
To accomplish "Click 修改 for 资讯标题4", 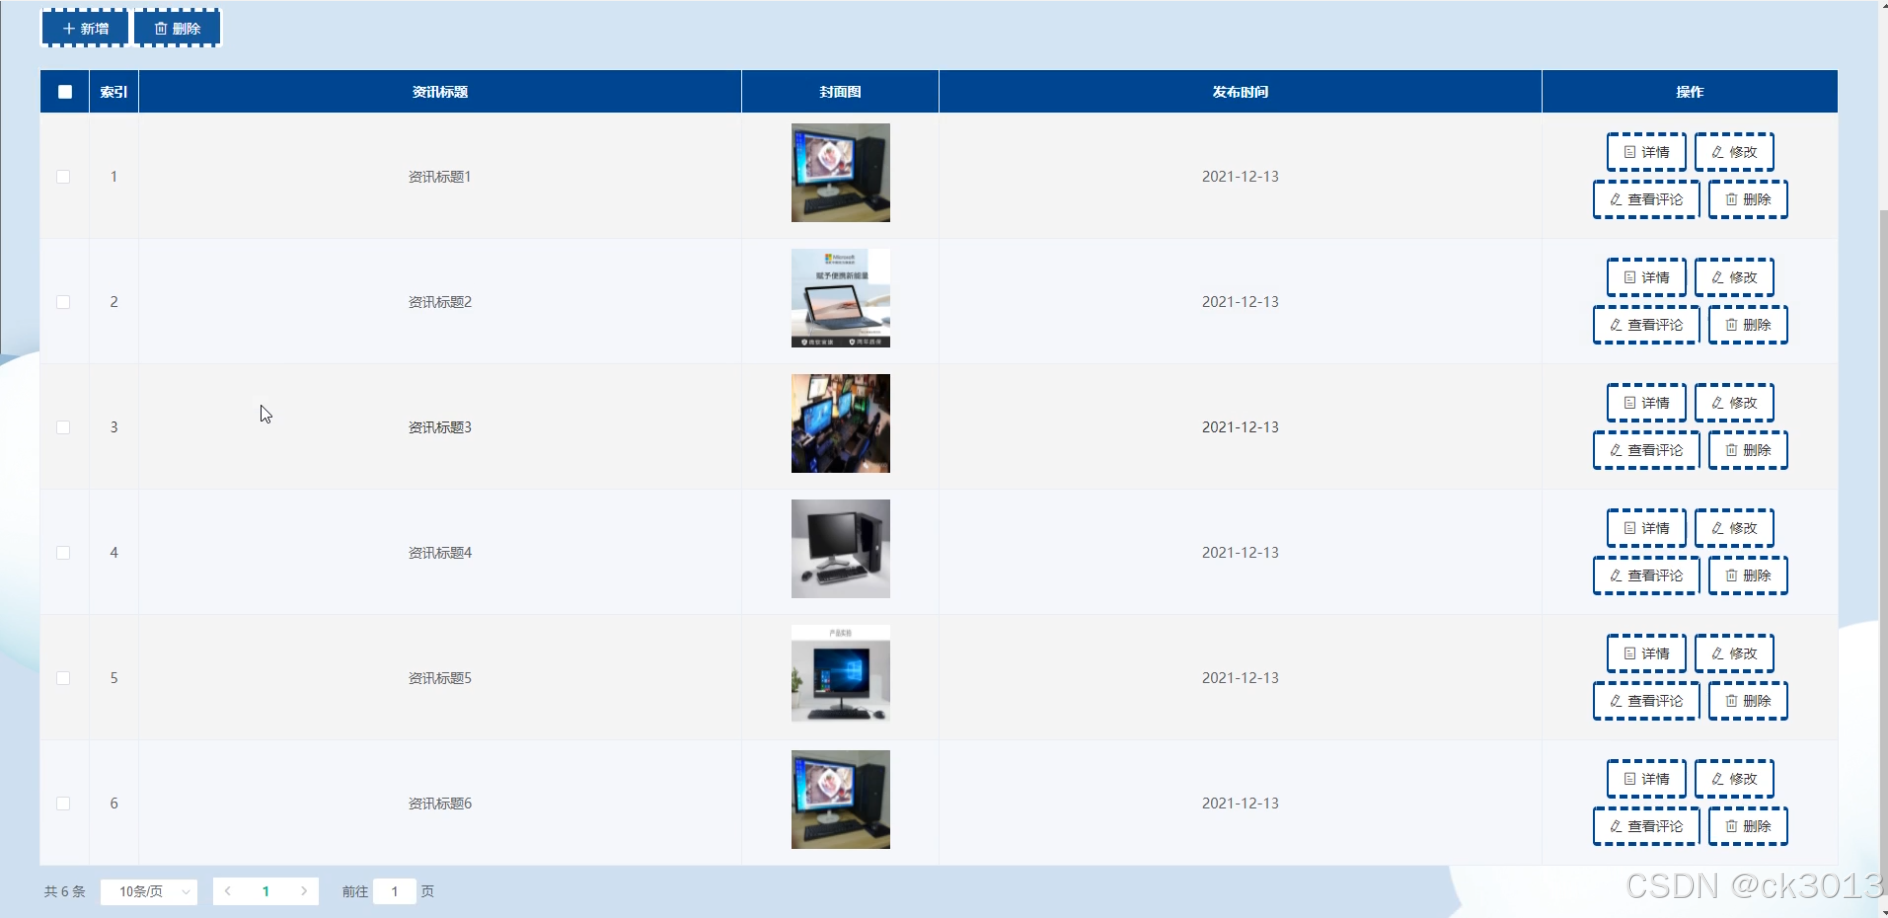I will point(1734,528).
